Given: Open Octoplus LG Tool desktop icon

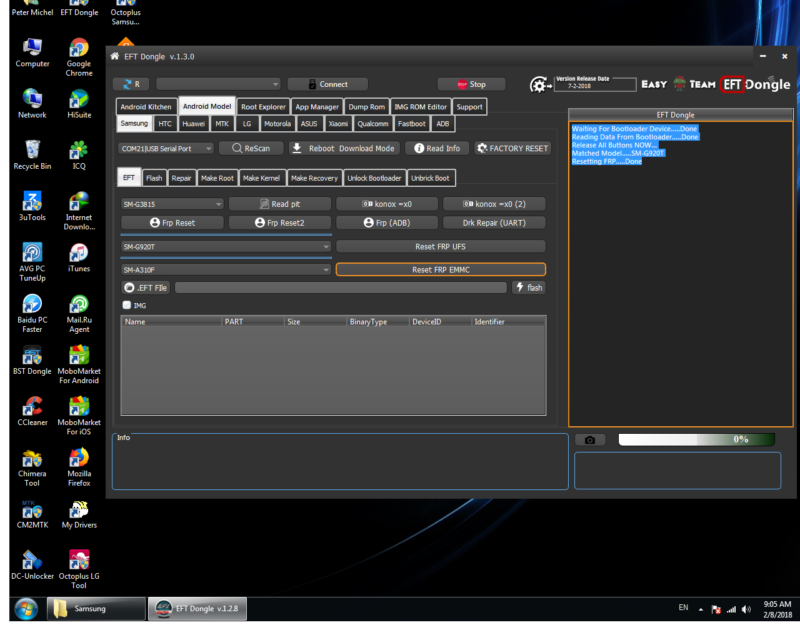Looking at the screenshot, I should click(x=79, y=570).
